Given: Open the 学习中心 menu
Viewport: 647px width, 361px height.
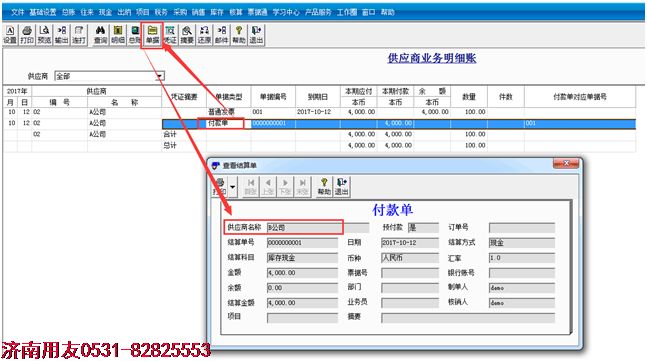Looking at the screenshot, I should pos(286,12).
